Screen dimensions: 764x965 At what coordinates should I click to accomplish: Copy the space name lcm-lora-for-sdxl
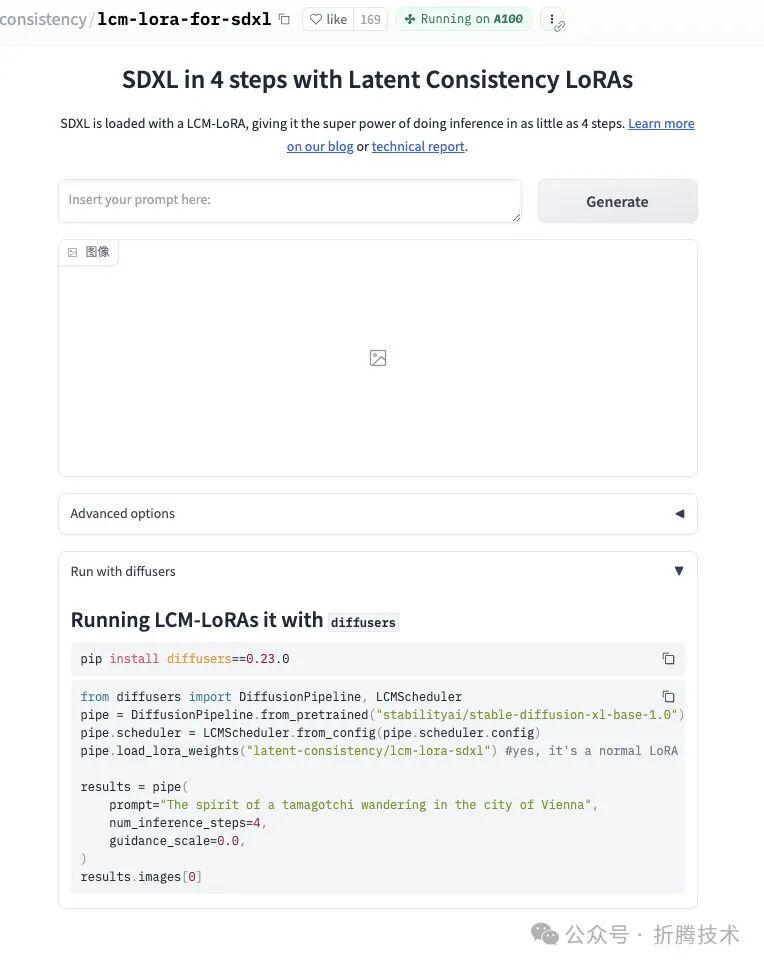284,19
